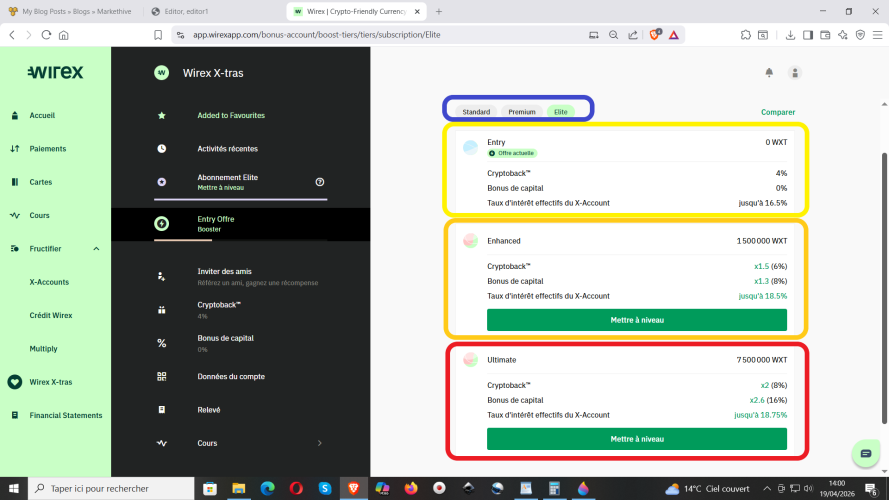This screenshot has height=500, width=889.
Task: Click the percent icon for Bonus de capital
Action: pyautogui.click(x=162, y=343)
